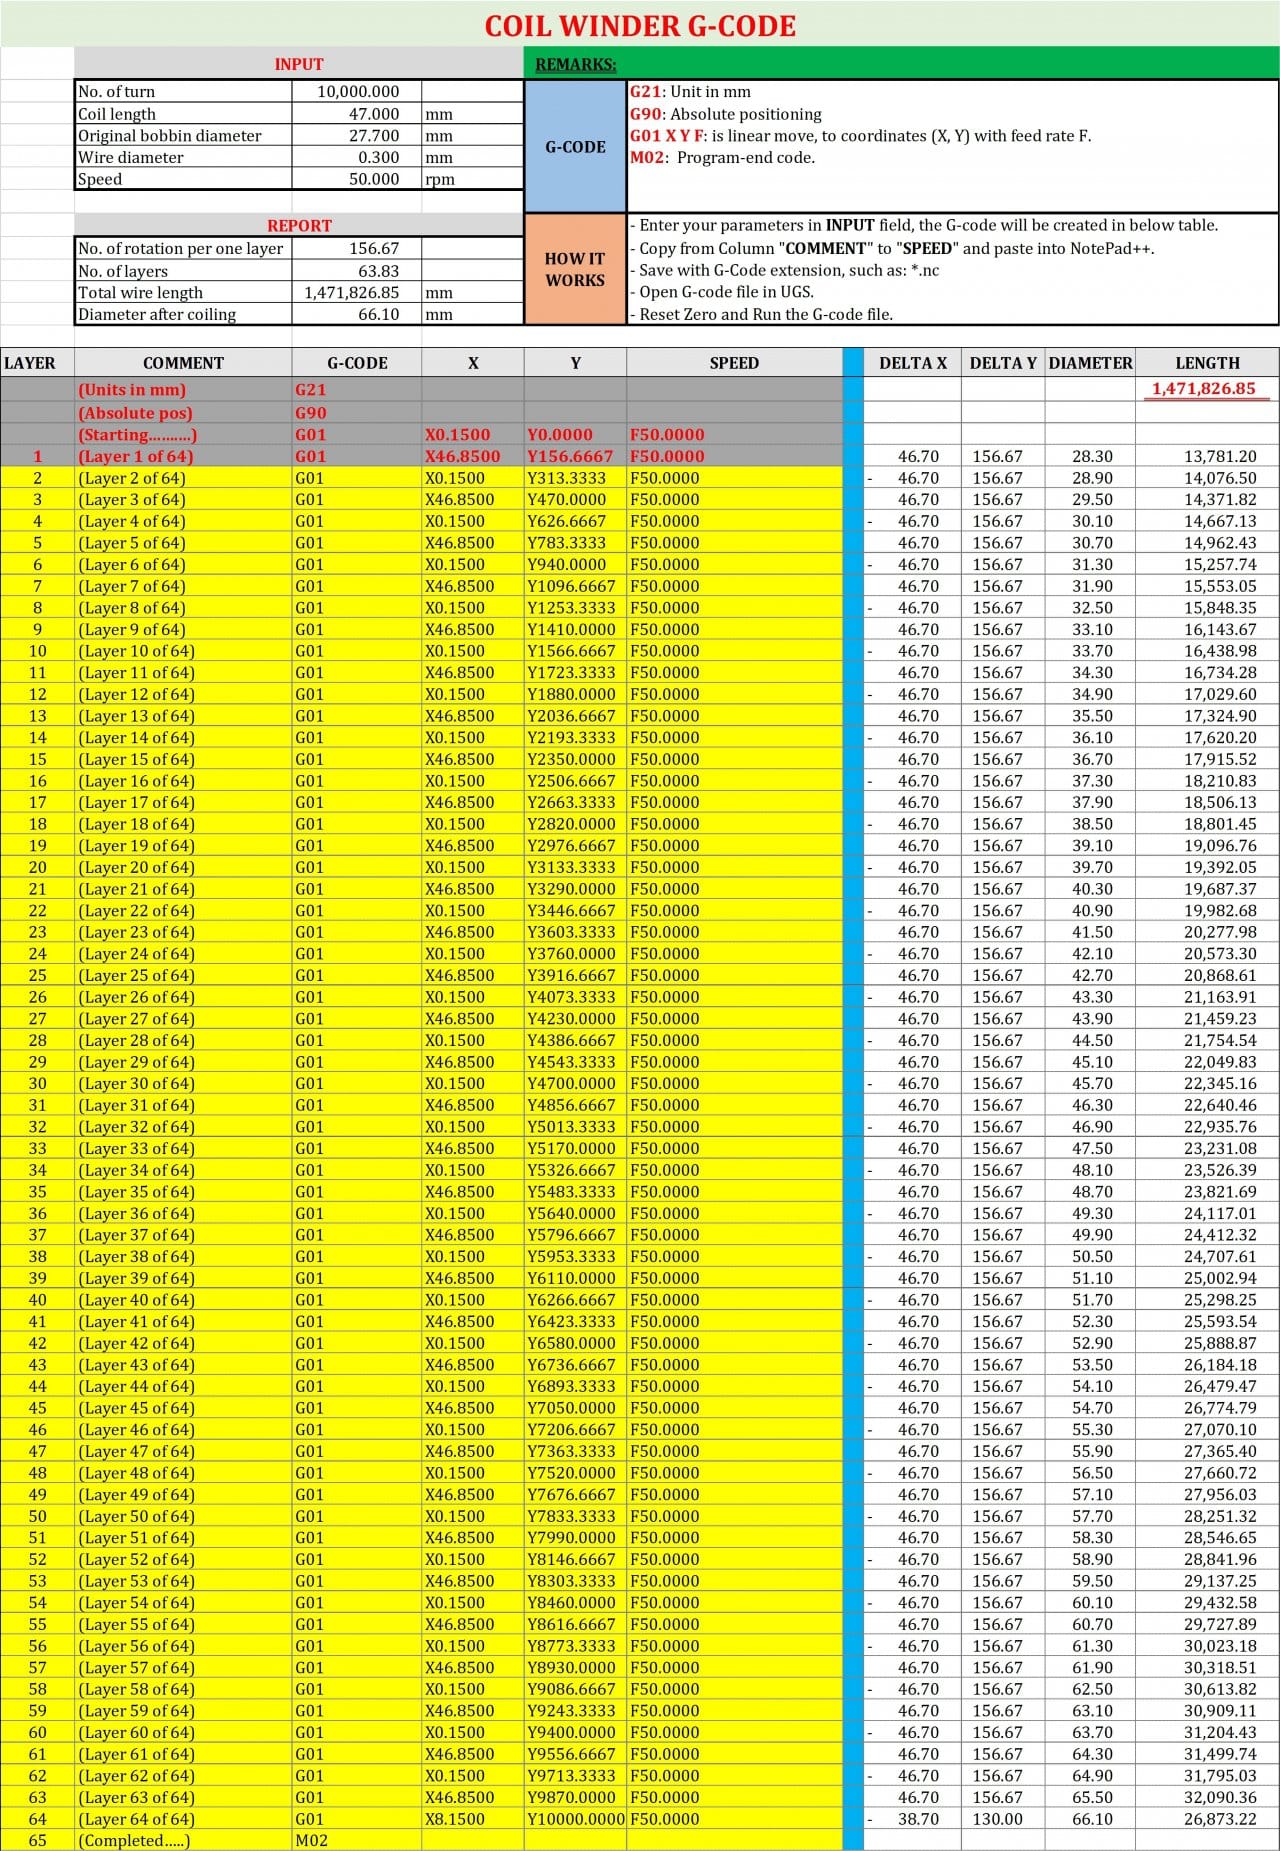The height and width of the screenshot is (1851, 1280).
Task: Select the '(Layer 10 of 64)' comment
Action: pos(183,651)
